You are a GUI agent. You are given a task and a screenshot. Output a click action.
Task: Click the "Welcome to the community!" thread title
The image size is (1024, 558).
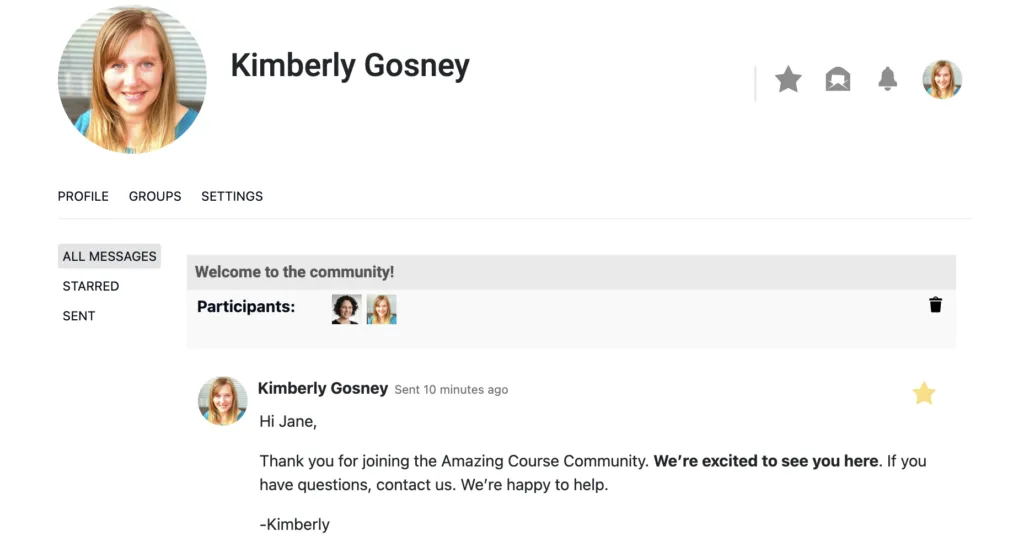[x=294, y=272]
